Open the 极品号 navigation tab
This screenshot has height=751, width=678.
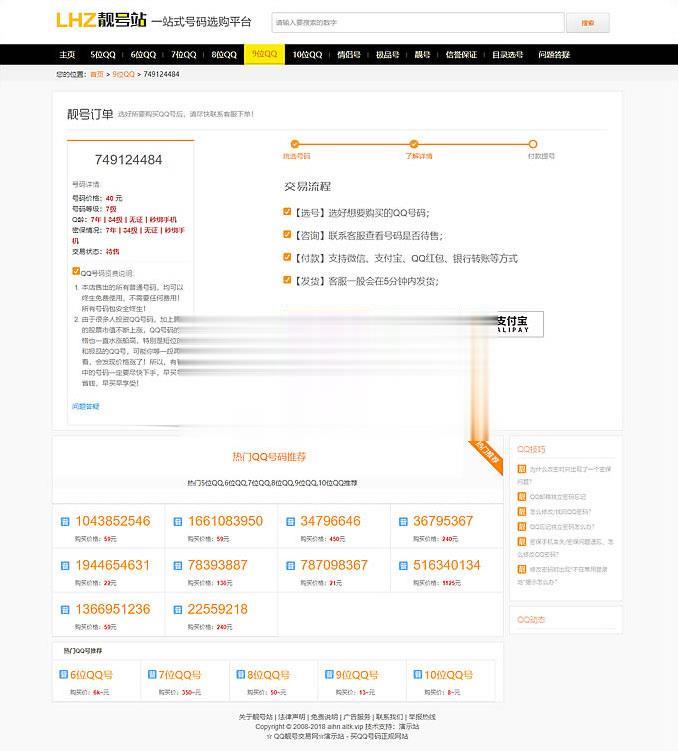point(387,55)
